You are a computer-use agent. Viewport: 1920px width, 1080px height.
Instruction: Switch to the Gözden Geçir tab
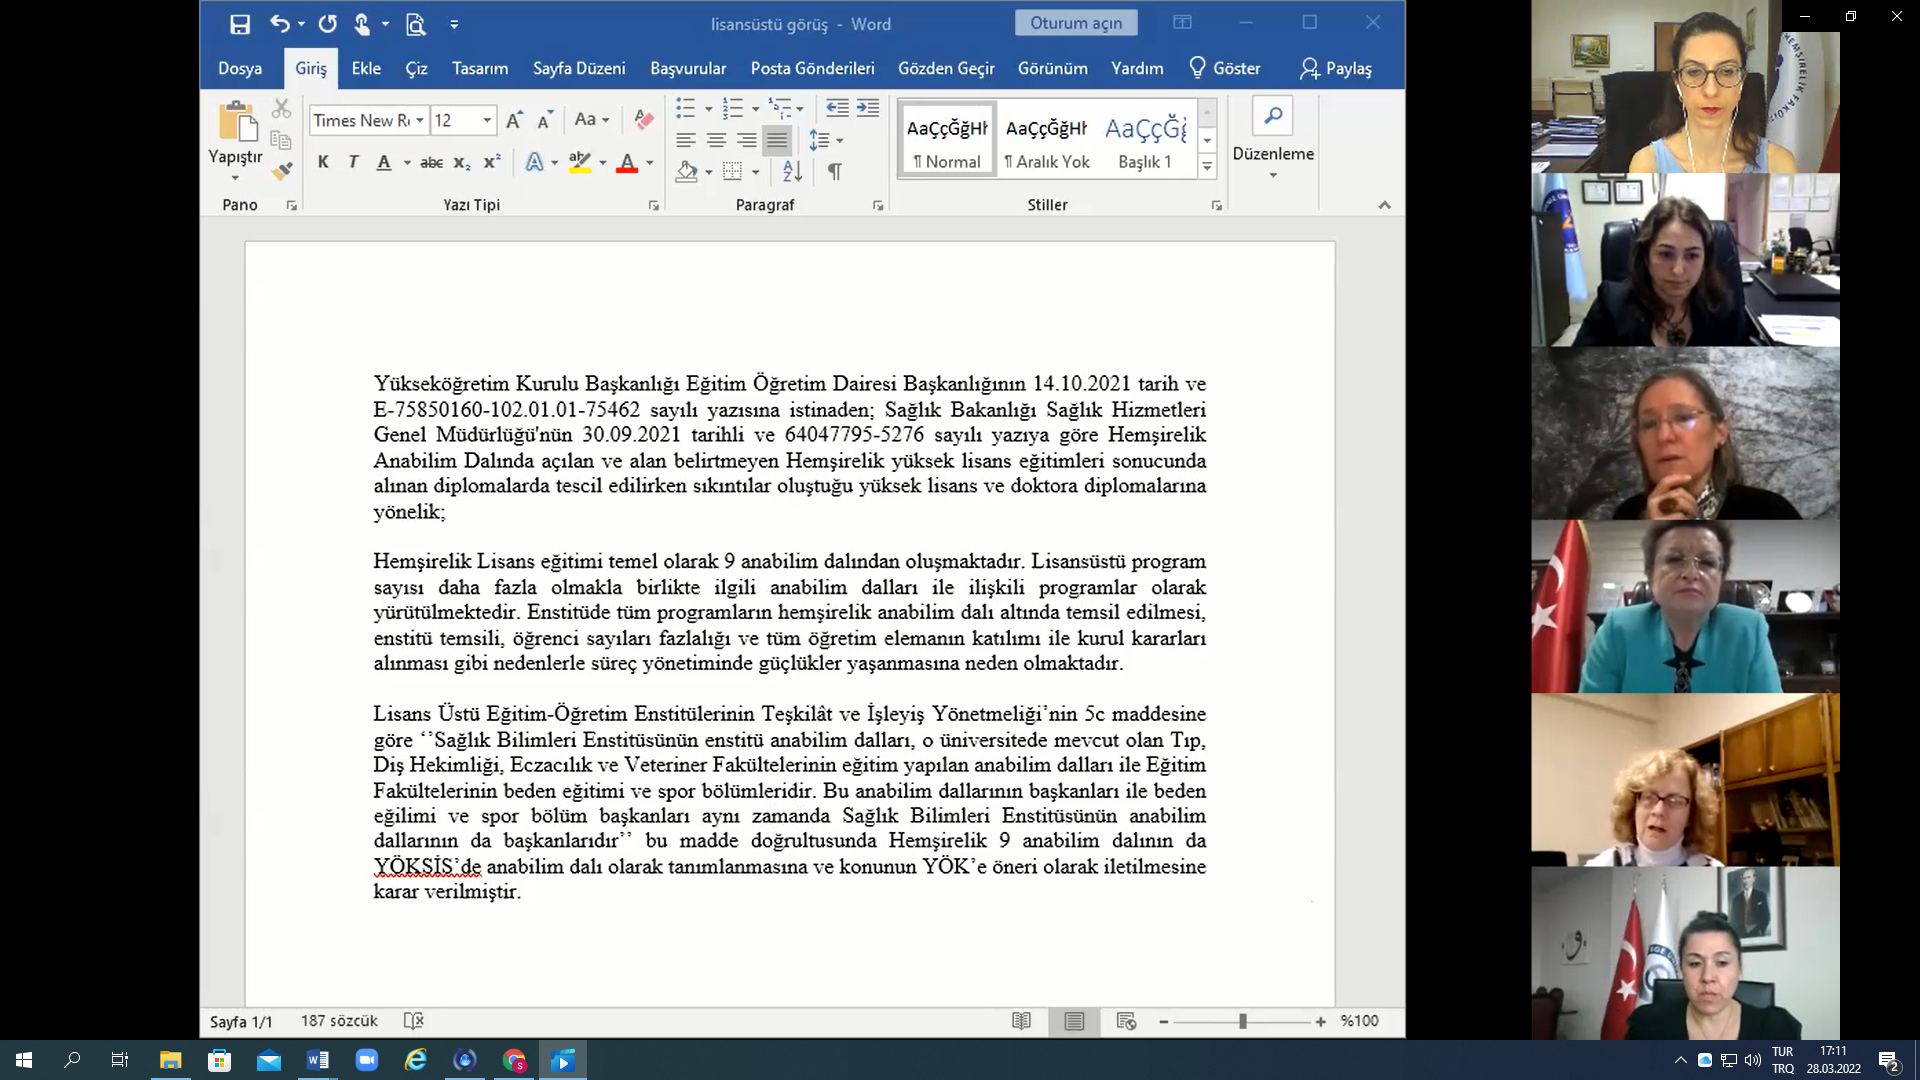click(x=946, y=68)
